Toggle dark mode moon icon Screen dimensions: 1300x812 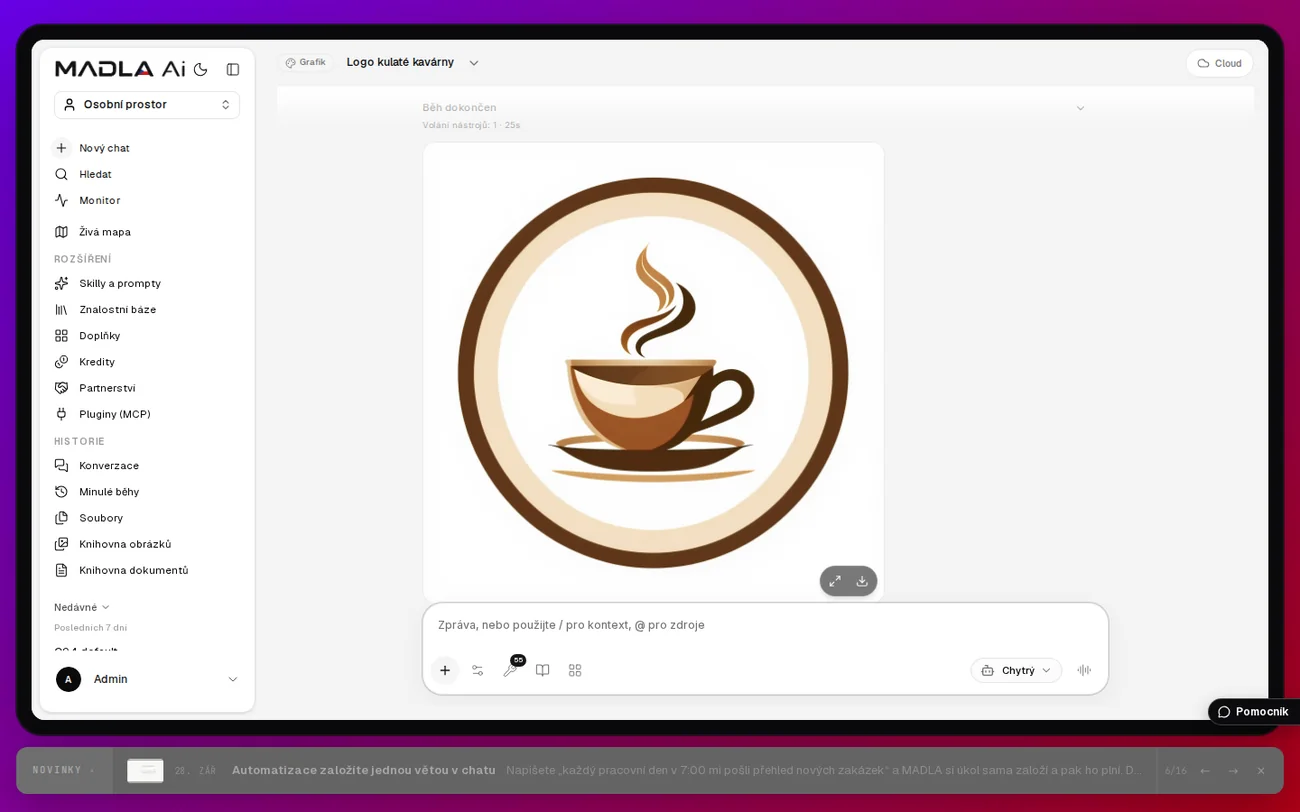point(200,69)
